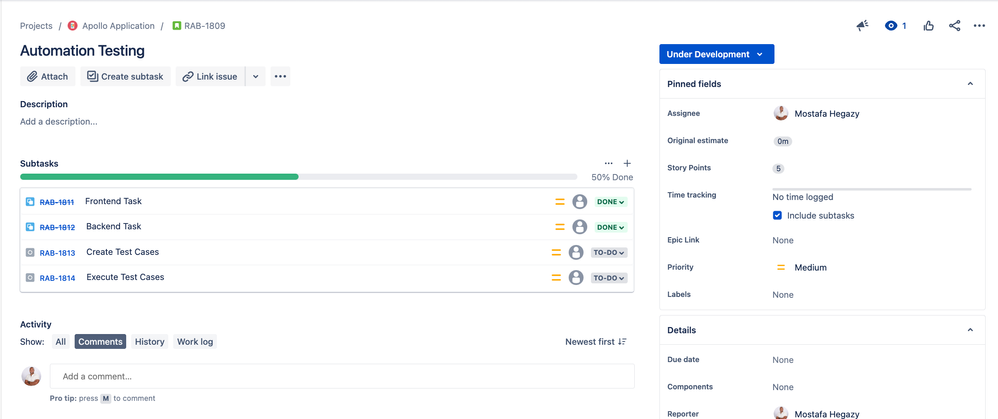
Task: Open subtask link RAB-1814
Action: [x=57, y=278]
